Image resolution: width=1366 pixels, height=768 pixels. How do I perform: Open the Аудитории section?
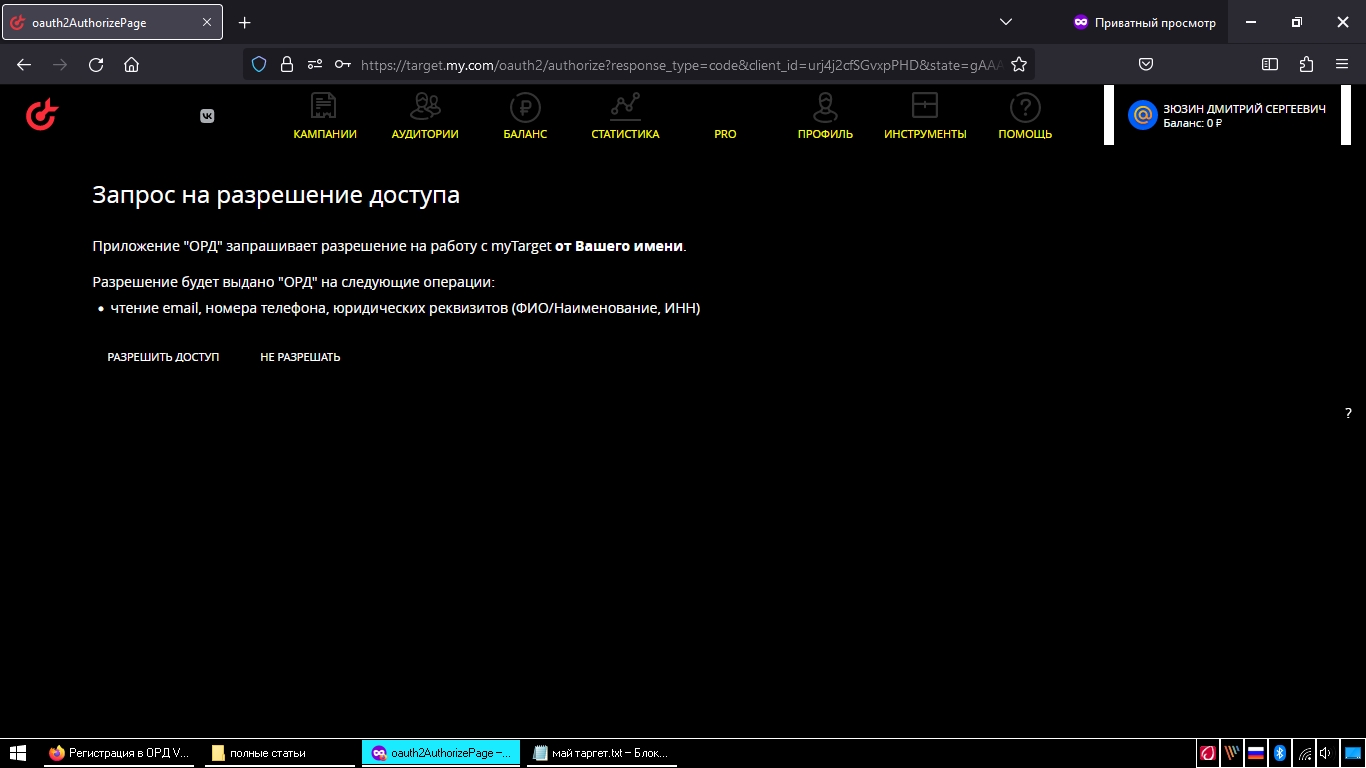pyautogui.click(x=425, y=116)
